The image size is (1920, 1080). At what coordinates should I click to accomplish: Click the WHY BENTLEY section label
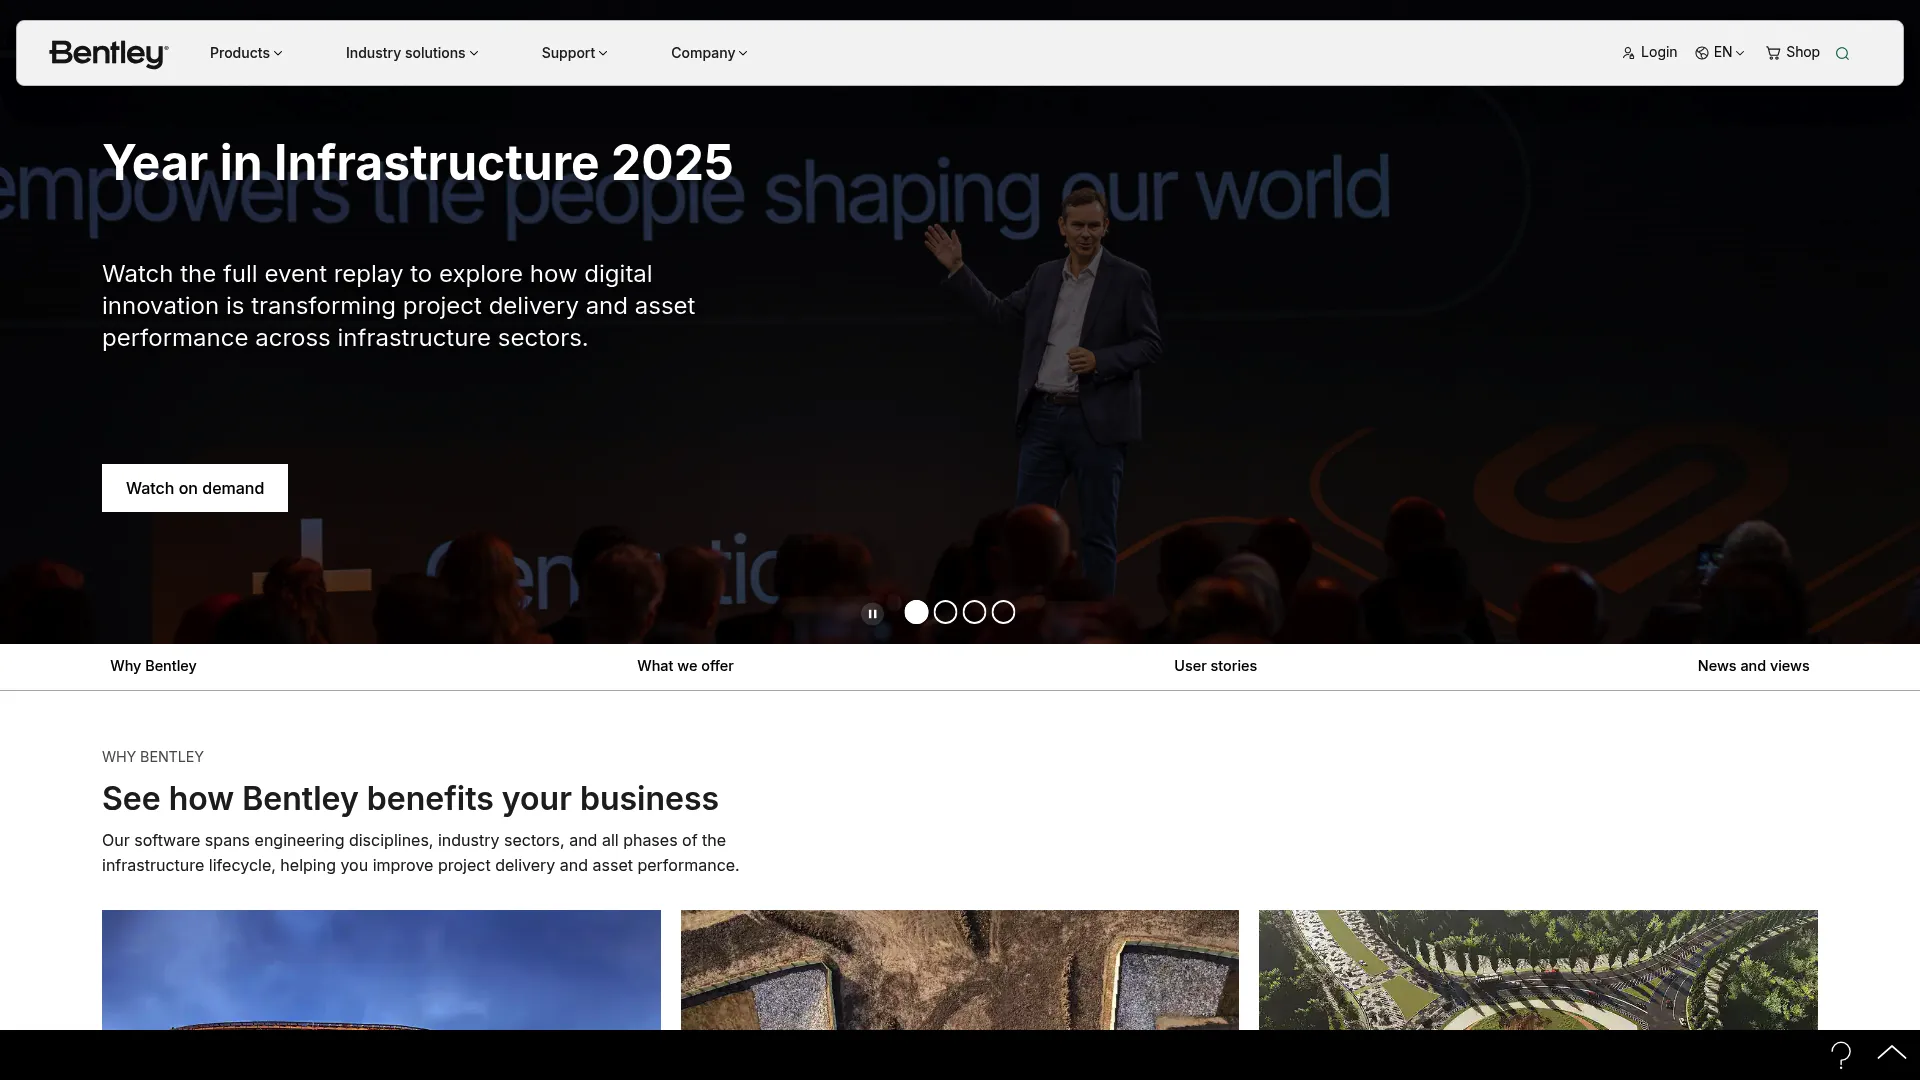153,757
